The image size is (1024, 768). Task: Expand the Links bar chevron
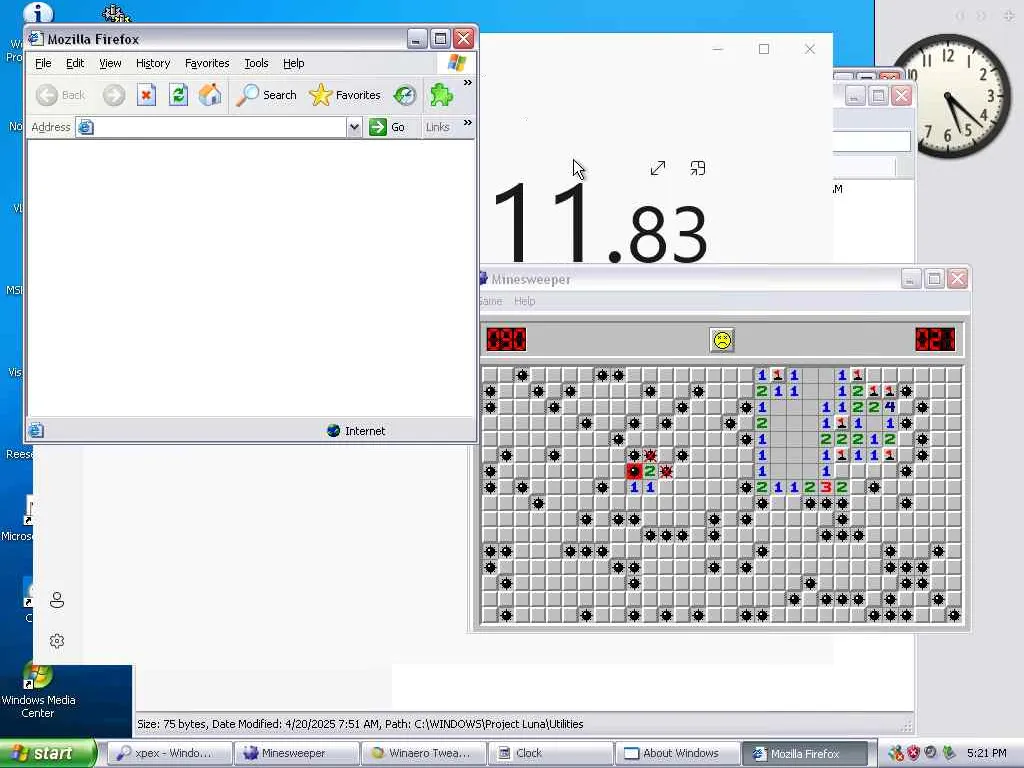(468, 123)
